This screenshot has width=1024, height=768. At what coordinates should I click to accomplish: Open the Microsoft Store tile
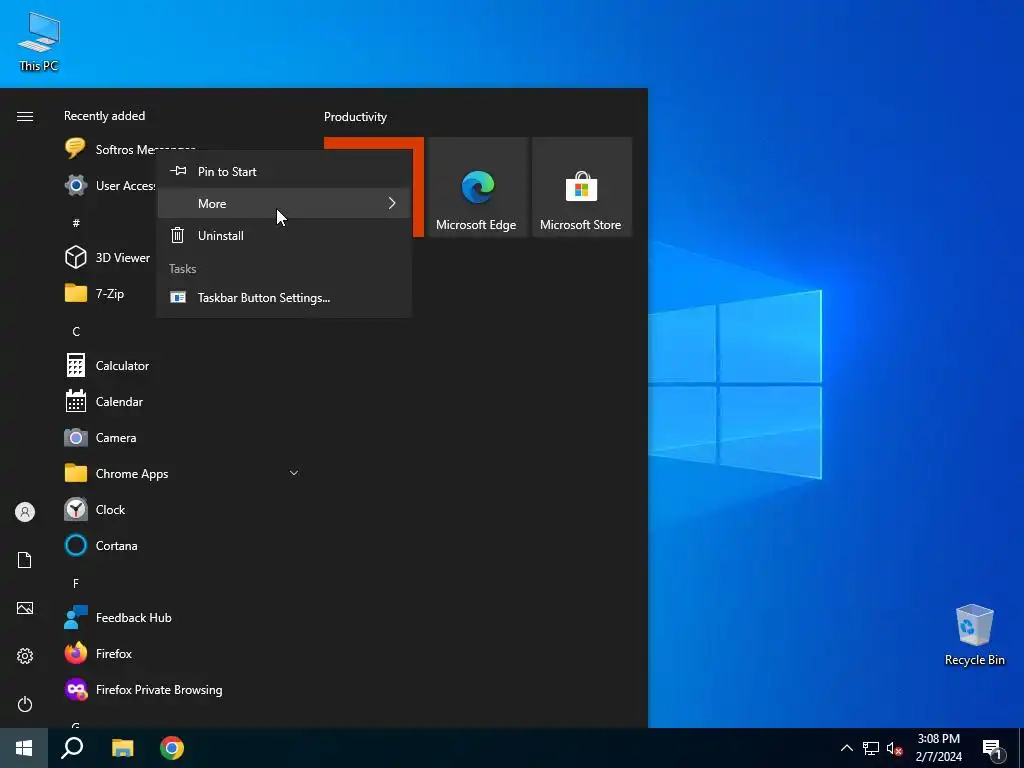pos(582,187)
